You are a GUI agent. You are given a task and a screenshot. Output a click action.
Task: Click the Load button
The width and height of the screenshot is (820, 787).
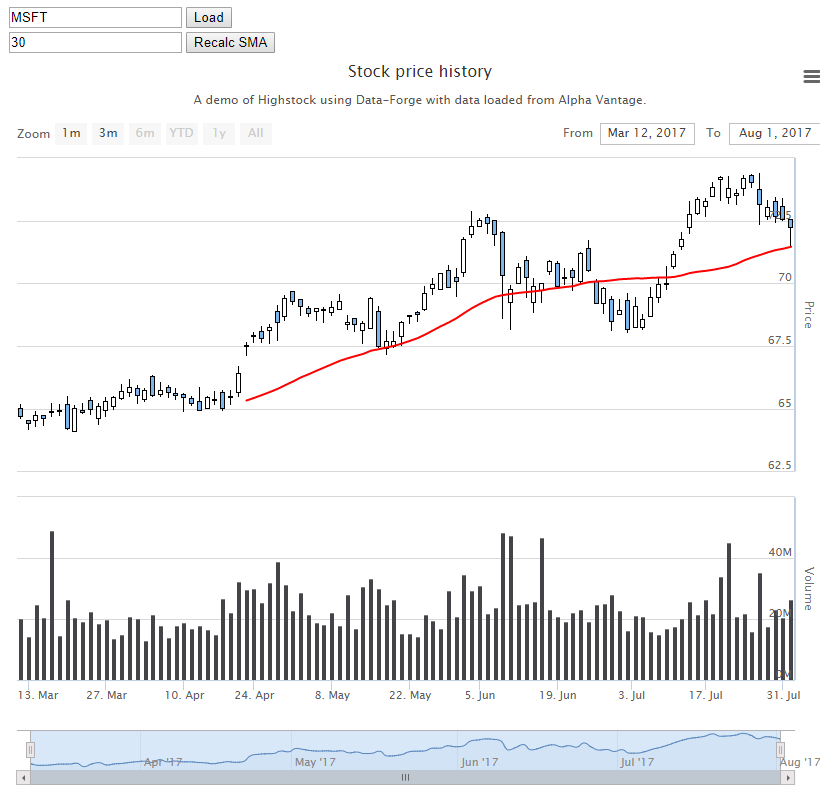pos(209,17)
